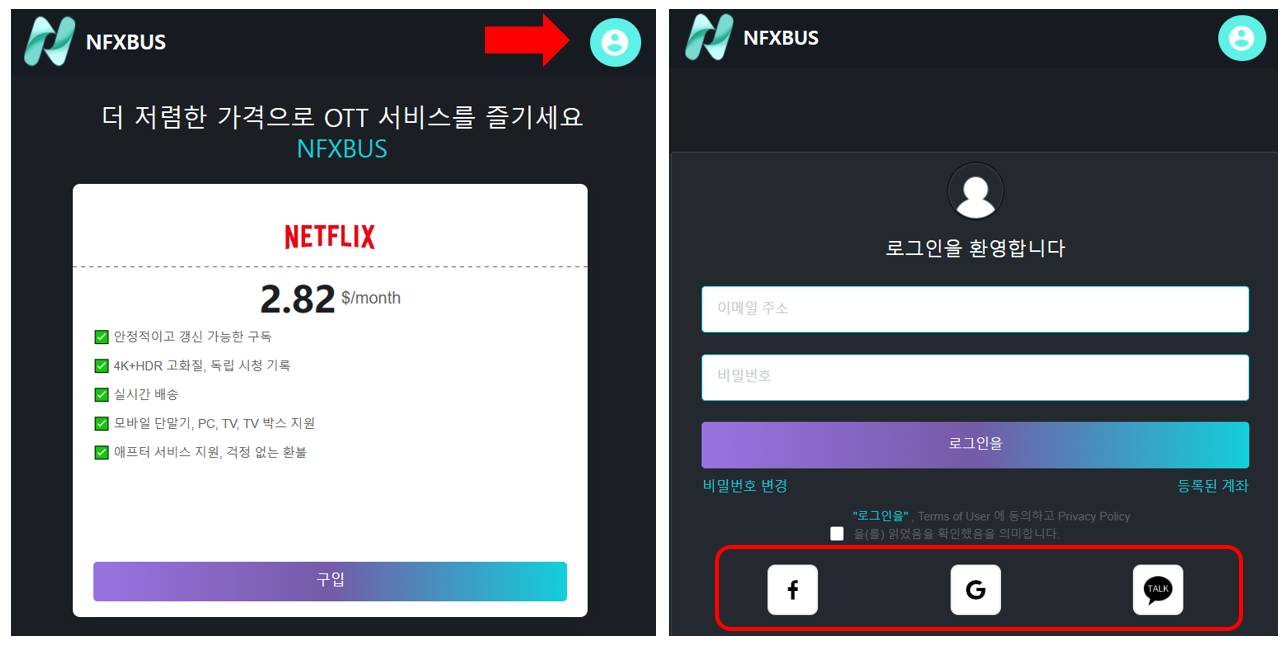Tick the terms agreement checkbox
Viewport: 1288px width, 645px height.
pyautogui.click(x=837, y=534)
